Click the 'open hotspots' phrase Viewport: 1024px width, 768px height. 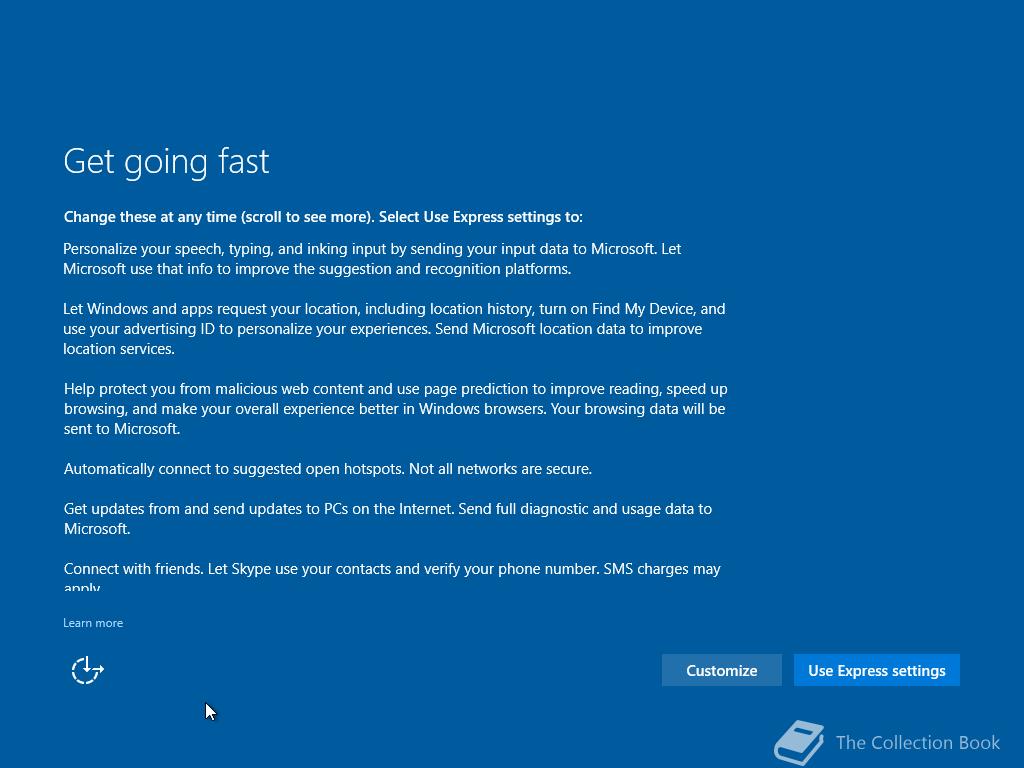355,469
